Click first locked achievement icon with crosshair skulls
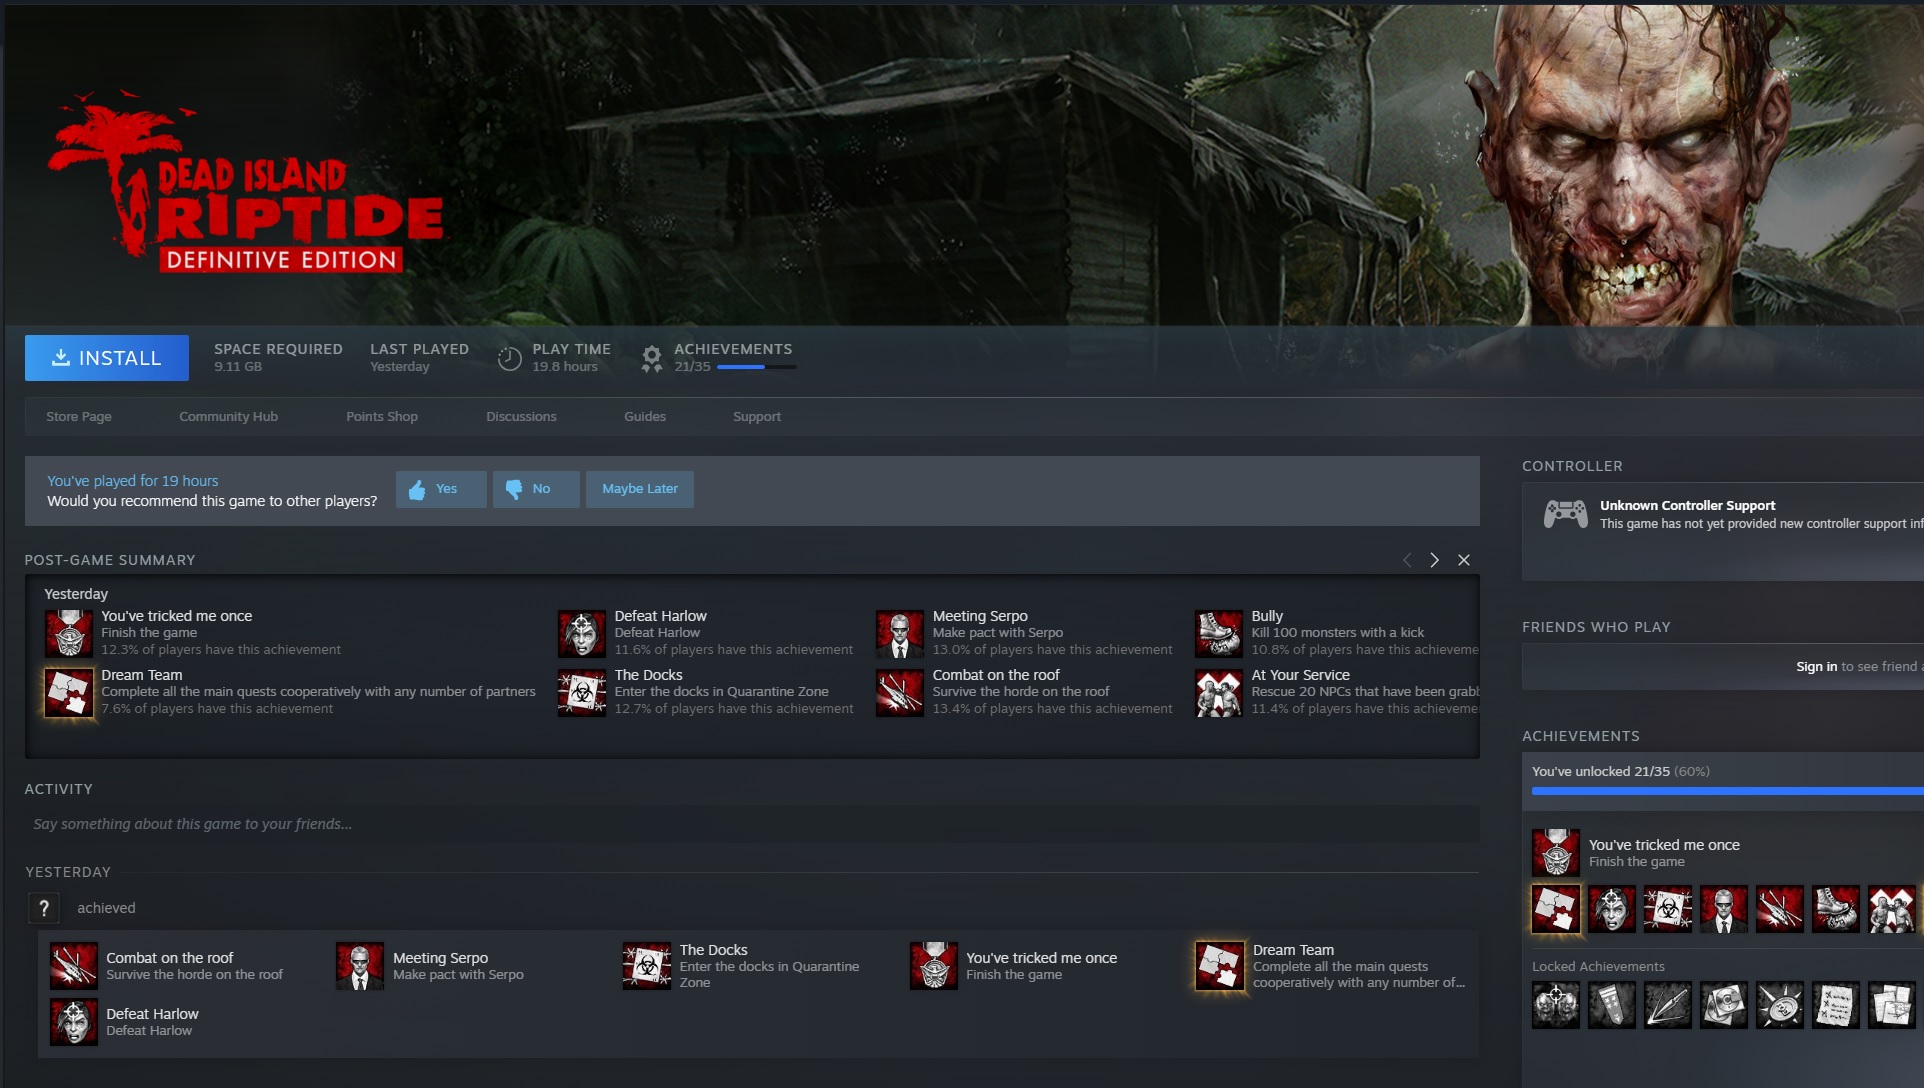Viewport: 1924px width, 1088px height. click(1556, 1005)
